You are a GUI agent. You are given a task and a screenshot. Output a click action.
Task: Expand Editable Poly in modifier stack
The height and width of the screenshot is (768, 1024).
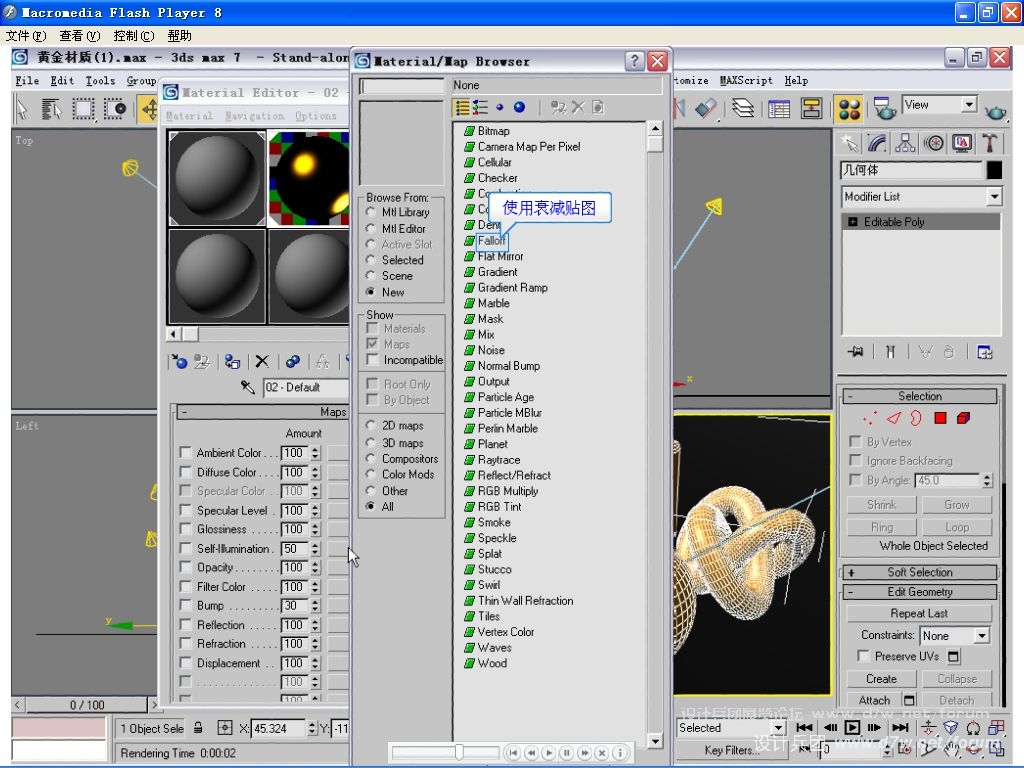point(852,222)
